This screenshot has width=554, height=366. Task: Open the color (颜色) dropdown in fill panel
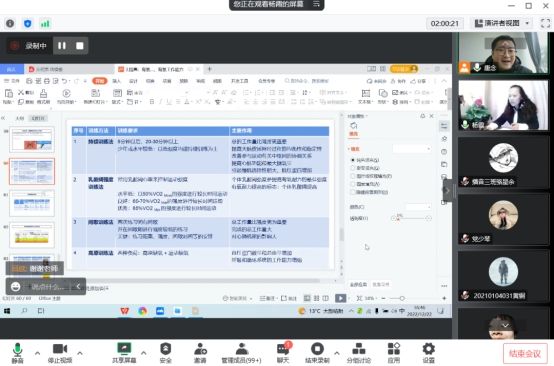[x=419, y=207]
